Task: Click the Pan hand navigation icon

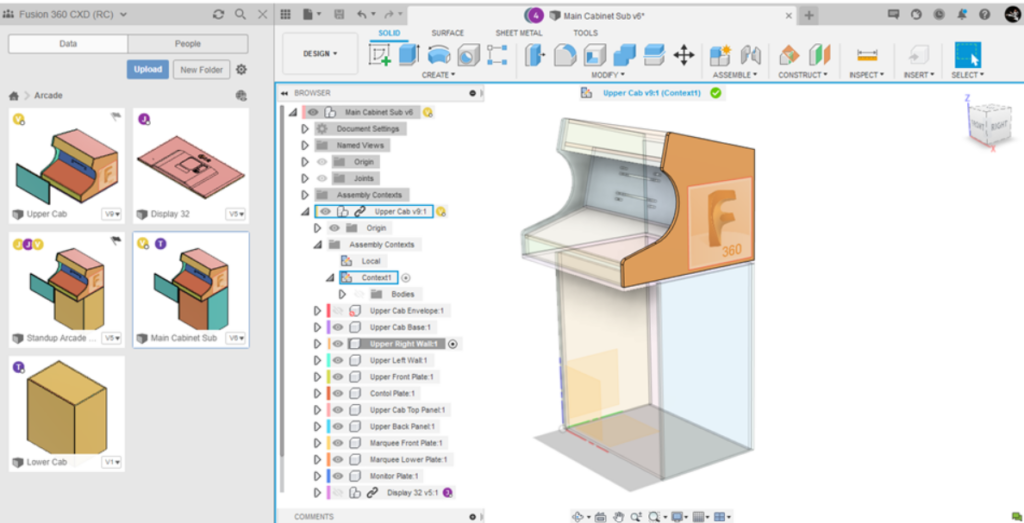Action: pyautogui.click(x=618, y=516)
